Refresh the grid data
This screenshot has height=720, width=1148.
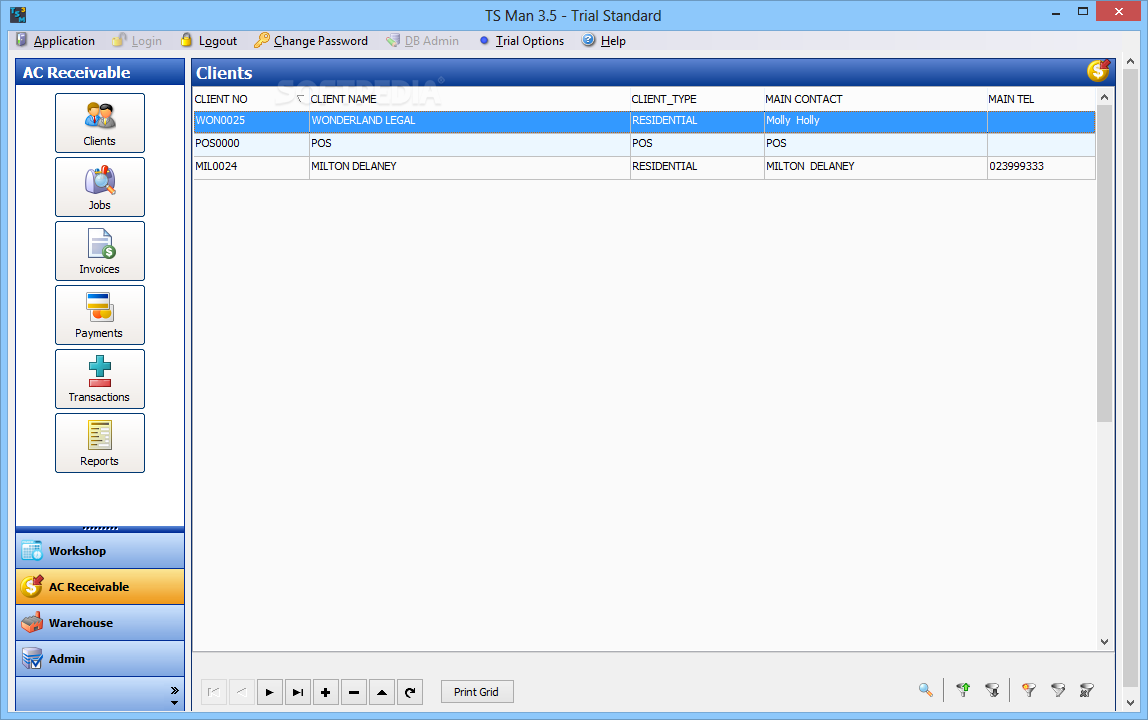410,692
